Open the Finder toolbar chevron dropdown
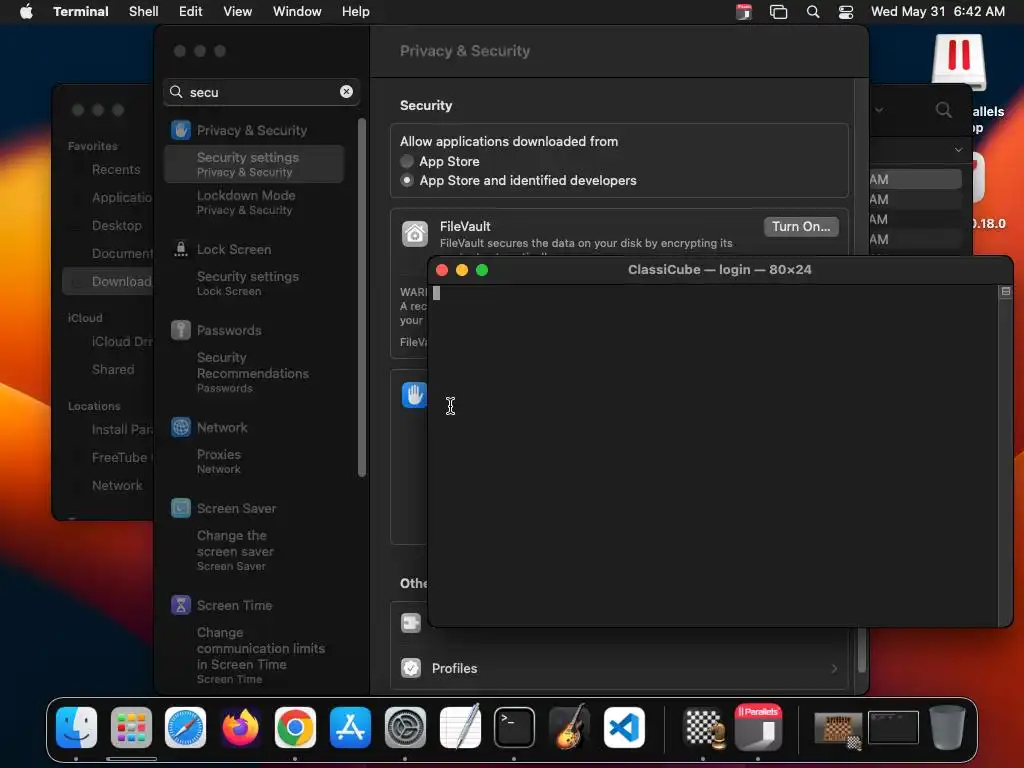 coord(879,110)
